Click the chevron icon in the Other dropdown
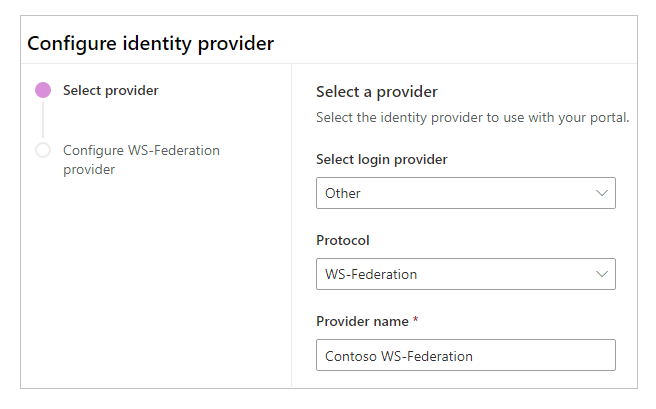Screen dimensions: 656x409 pos(601,193)
